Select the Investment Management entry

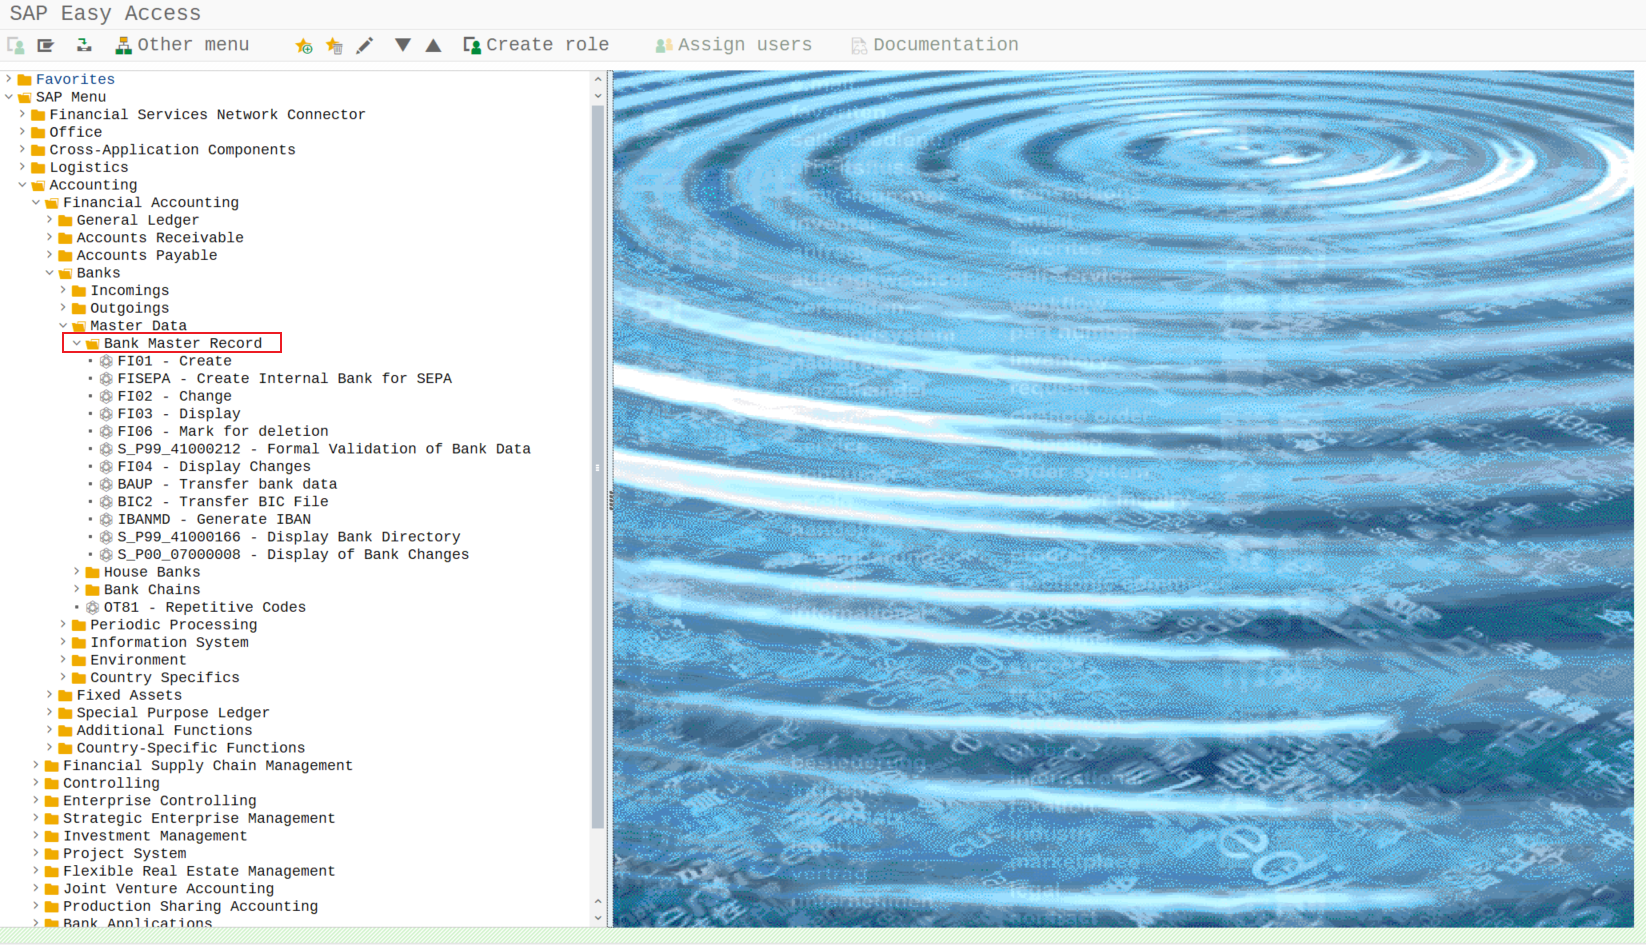click(x=155, y=836)
